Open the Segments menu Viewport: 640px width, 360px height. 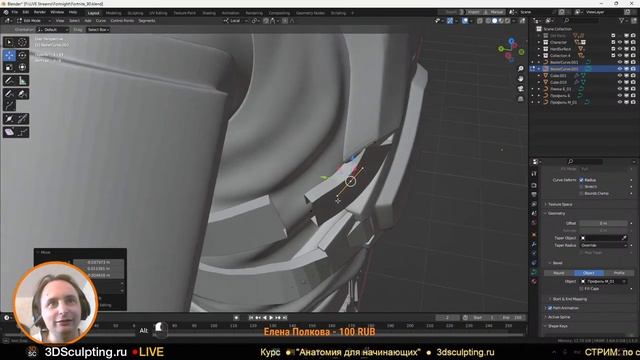(x=147, y=20)
